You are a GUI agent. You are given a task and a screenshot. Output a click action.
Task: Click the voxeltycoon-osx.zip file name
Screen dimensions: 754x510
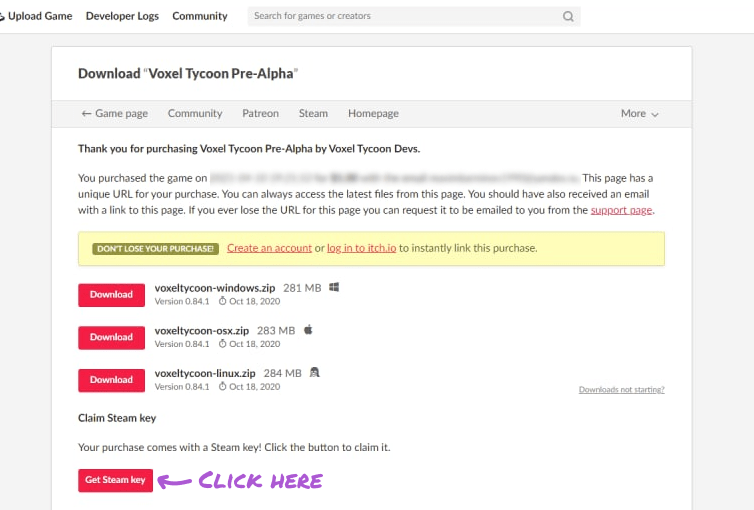pos(201,331)
